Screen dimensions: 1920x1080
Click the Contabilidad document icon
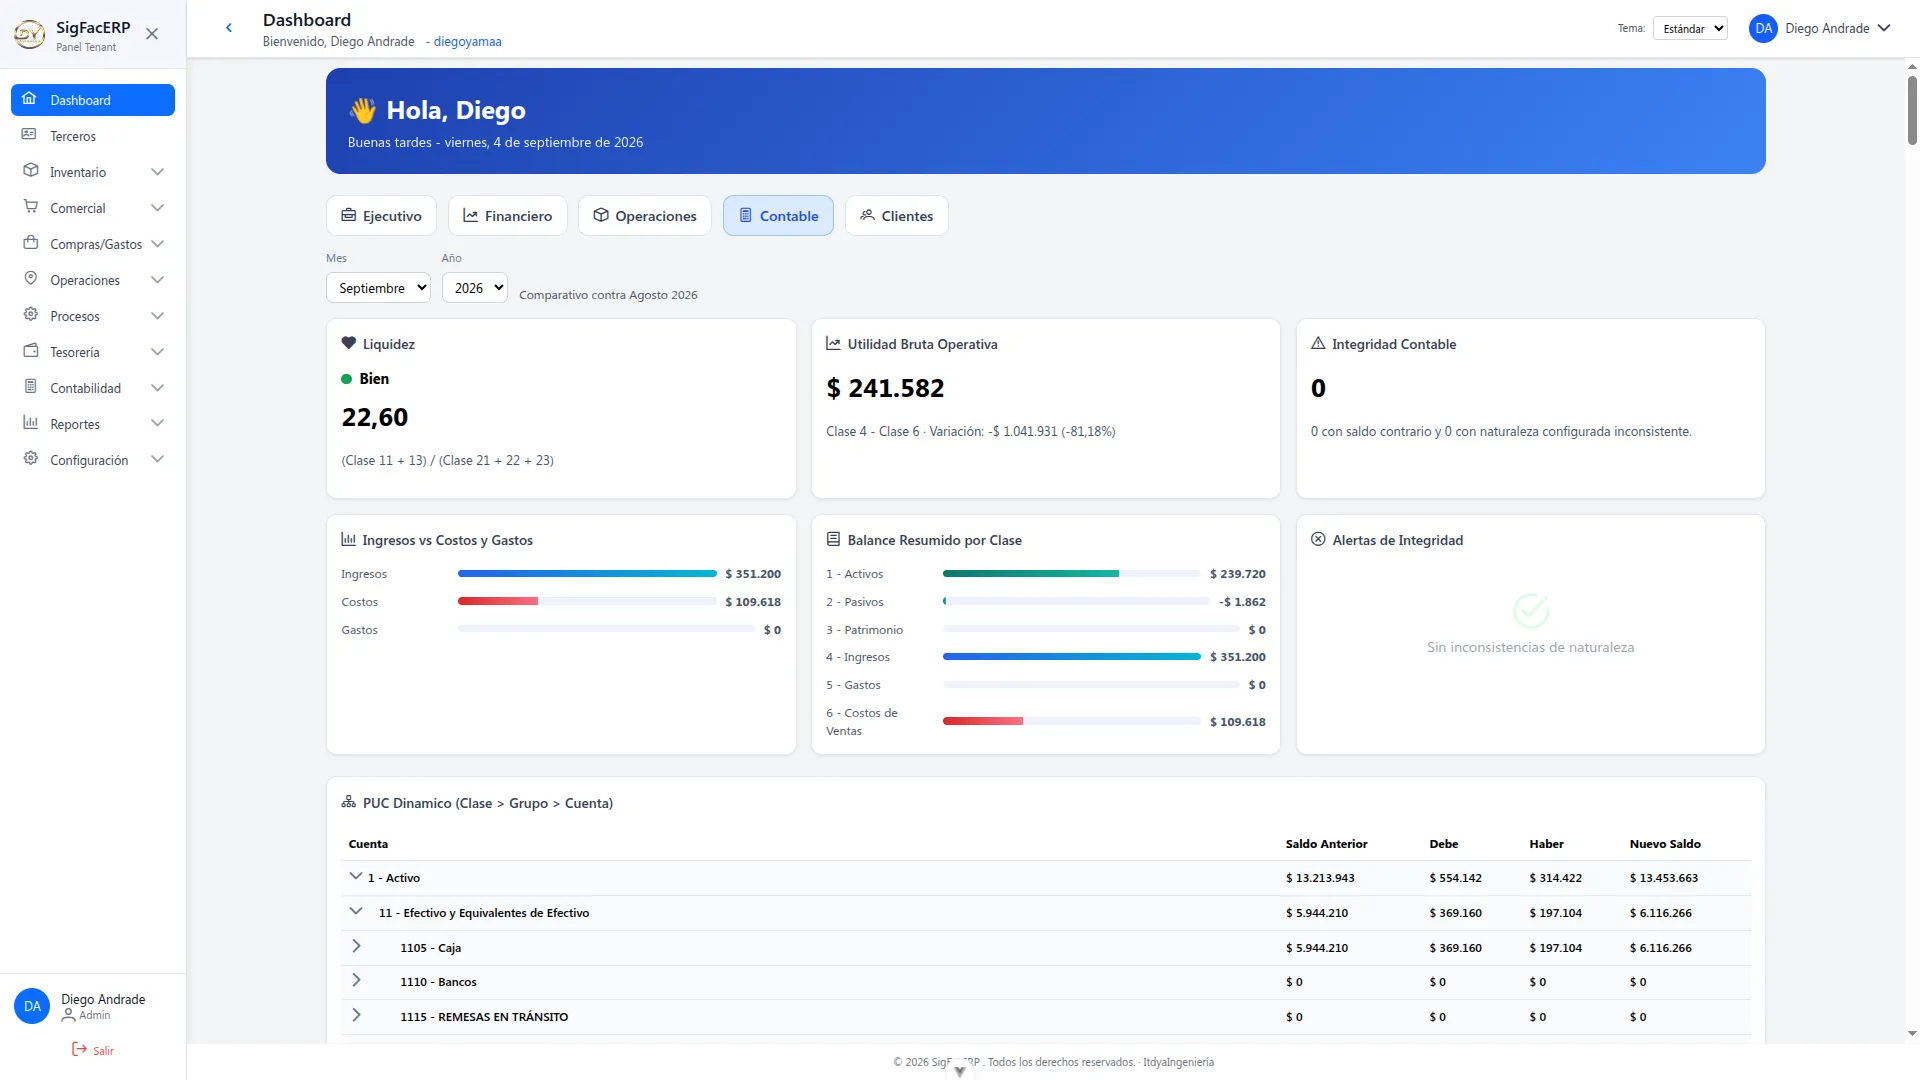click(30, 387)
